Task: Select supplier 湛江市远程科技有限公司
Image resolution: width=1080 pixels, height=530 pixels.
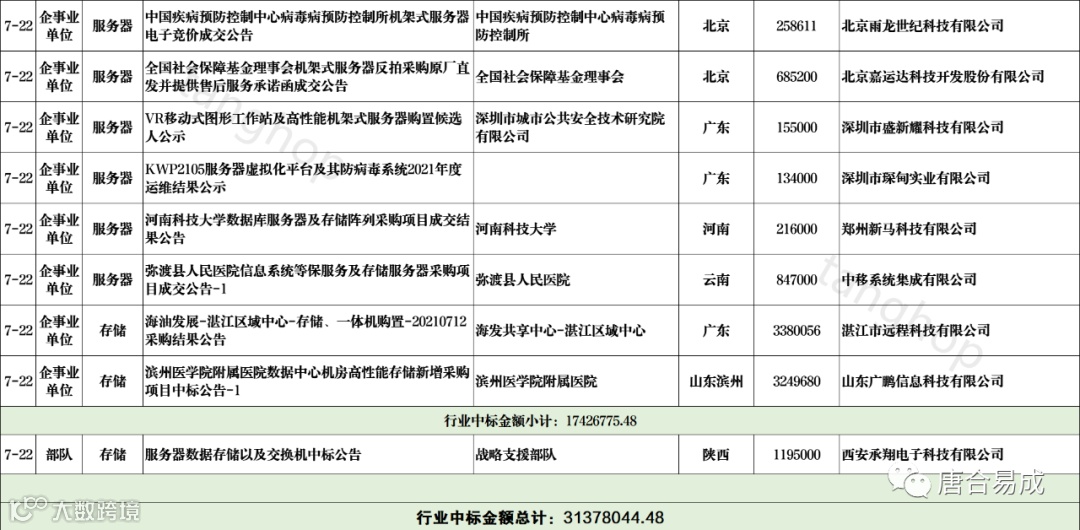Action: click(915, 330)
